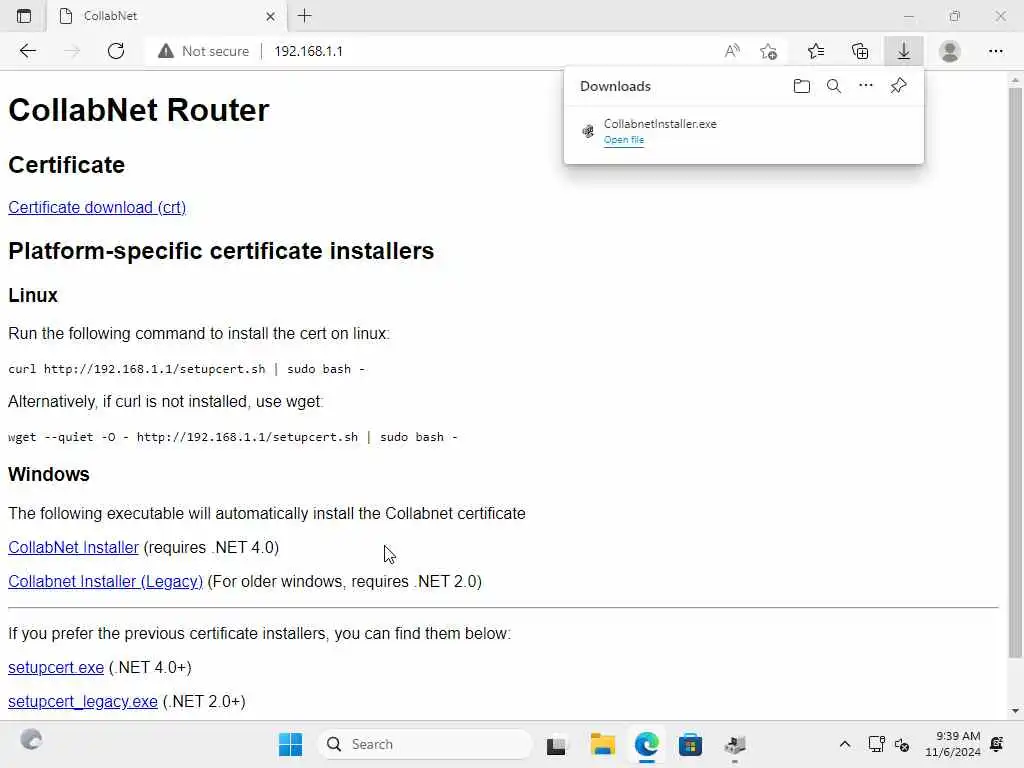Open the widgets icon at taskbar left
This screenshot has width=1024, height=768.
coord(31,740)
